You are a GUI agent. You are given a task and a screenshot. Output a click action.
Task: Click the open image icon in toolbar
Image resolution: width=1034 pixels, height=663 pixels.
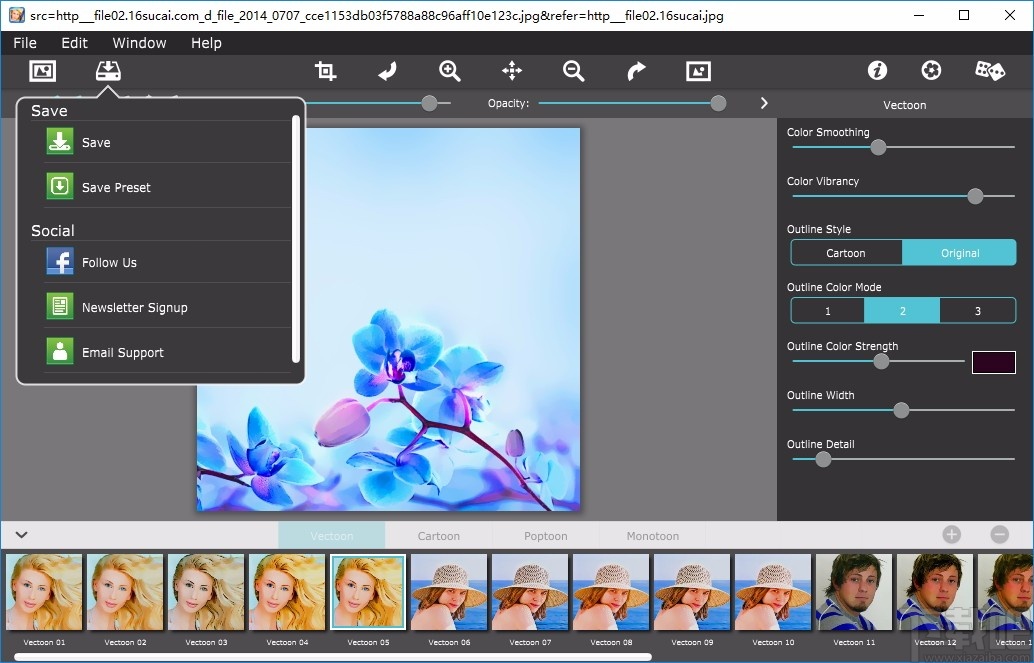[x=42, y=71]
